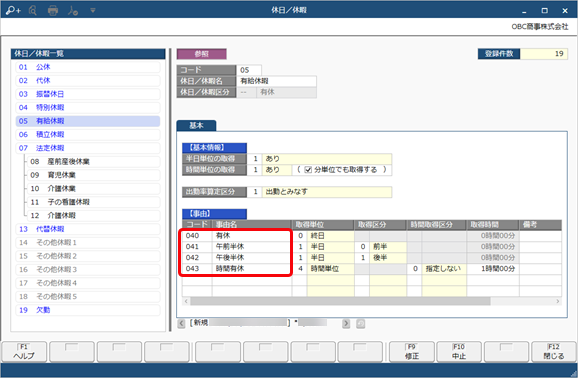This screenshot has width=578, height=378.
Task: Click the コード field containing 05
Action: [249, 70]
